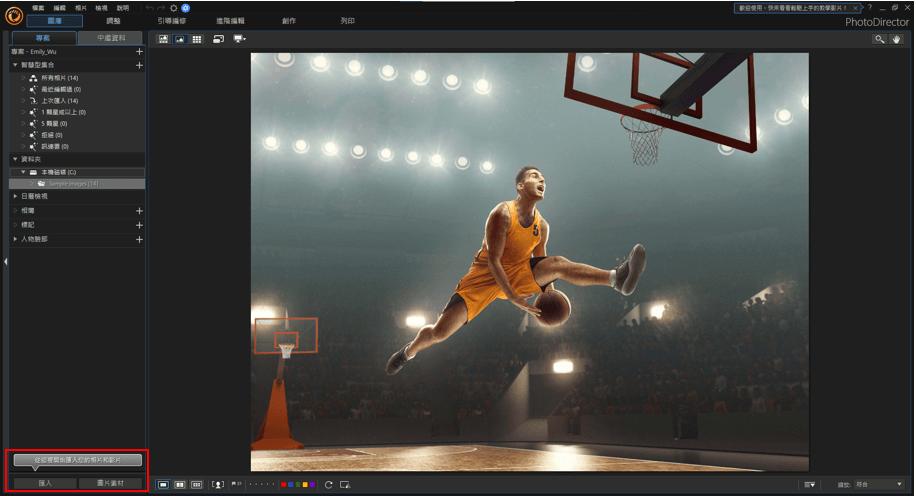
Task: Open the first File menu
Action: pyautogui.click(x=39, y=8)
